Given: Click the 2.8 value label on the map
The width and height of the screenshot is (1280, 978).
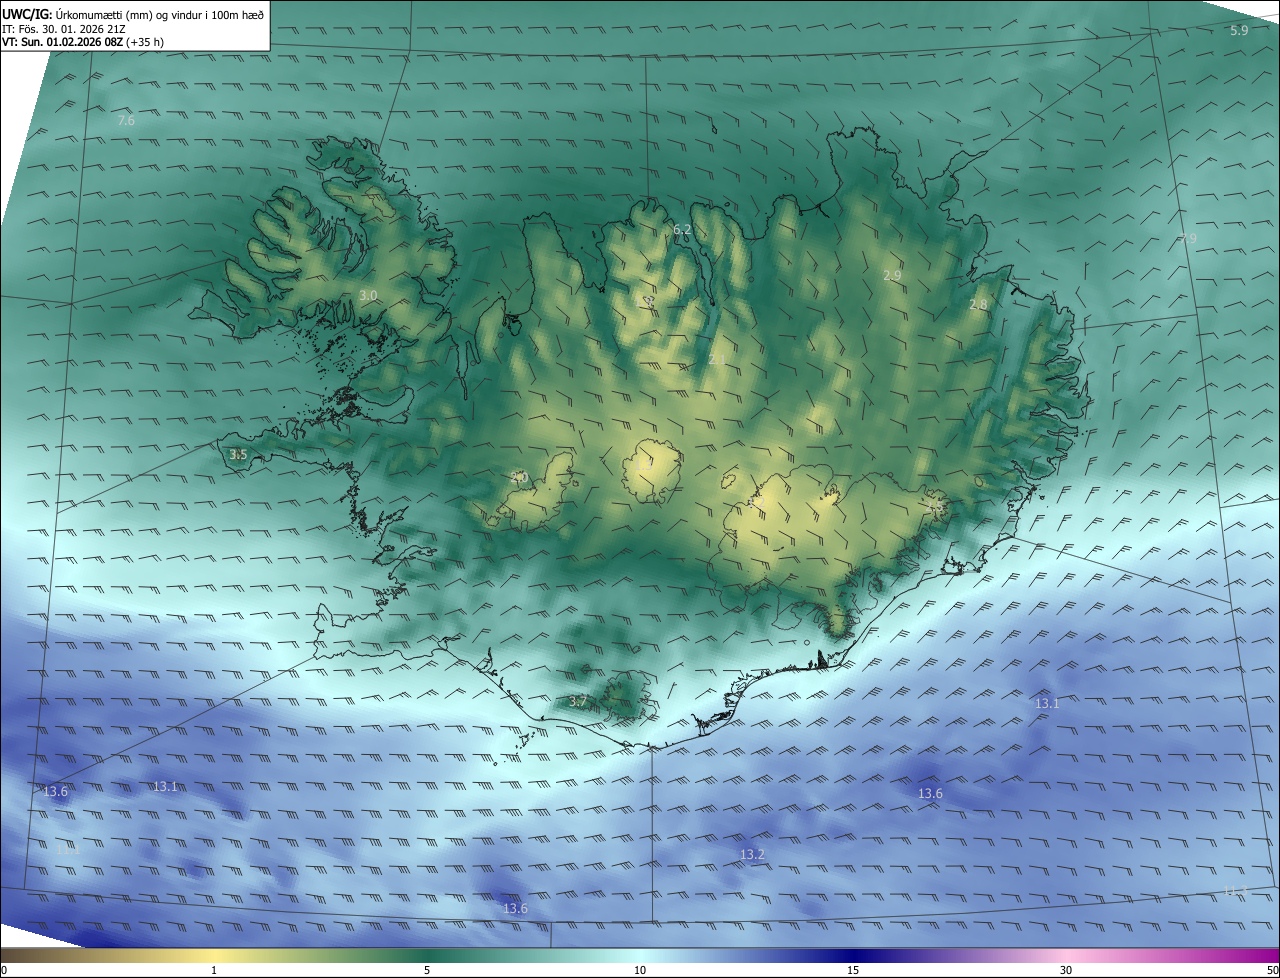Looking at the screenshot, I should [x=978, y=305].
